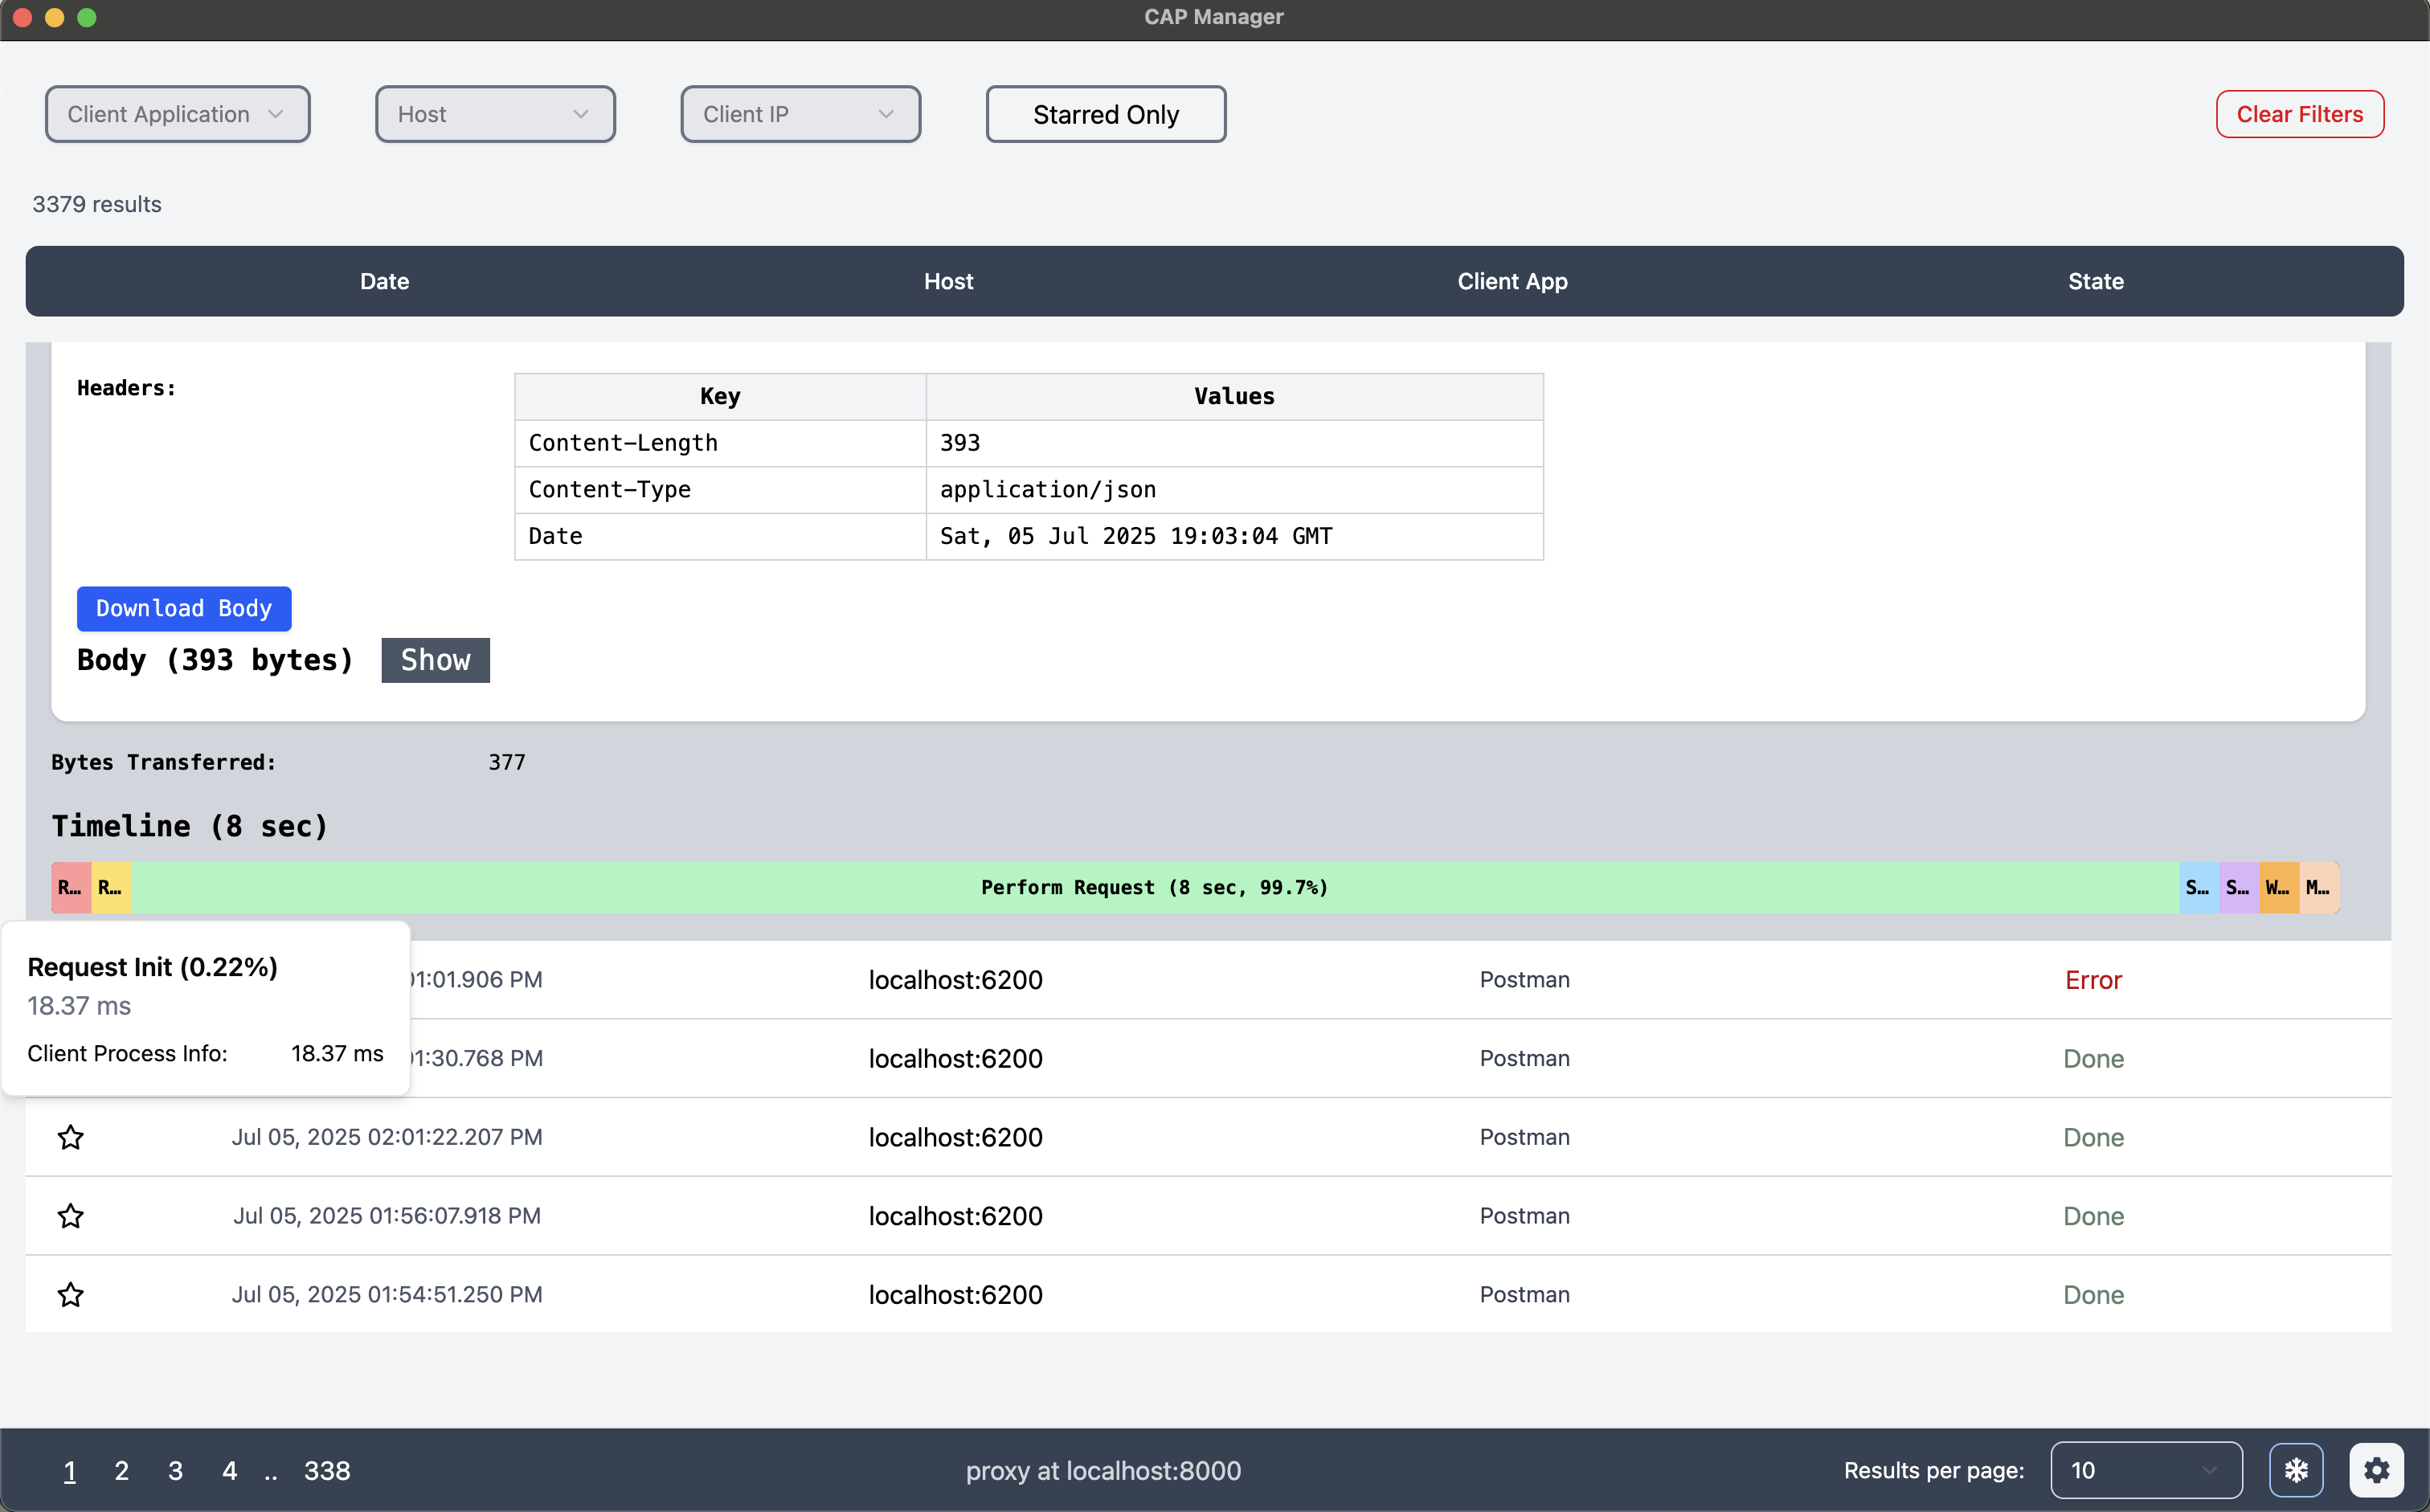Screen dimensions: 2430x1512
Task: Go to page 2
Action: (x=122, y=1471)
